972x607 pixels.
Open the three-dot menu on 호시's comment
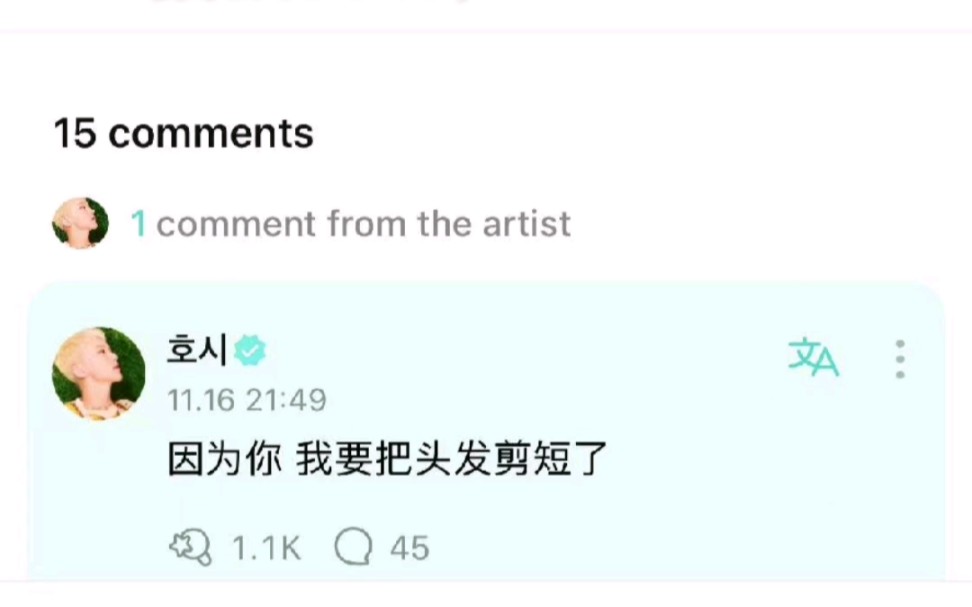click(x=900, y=359)
